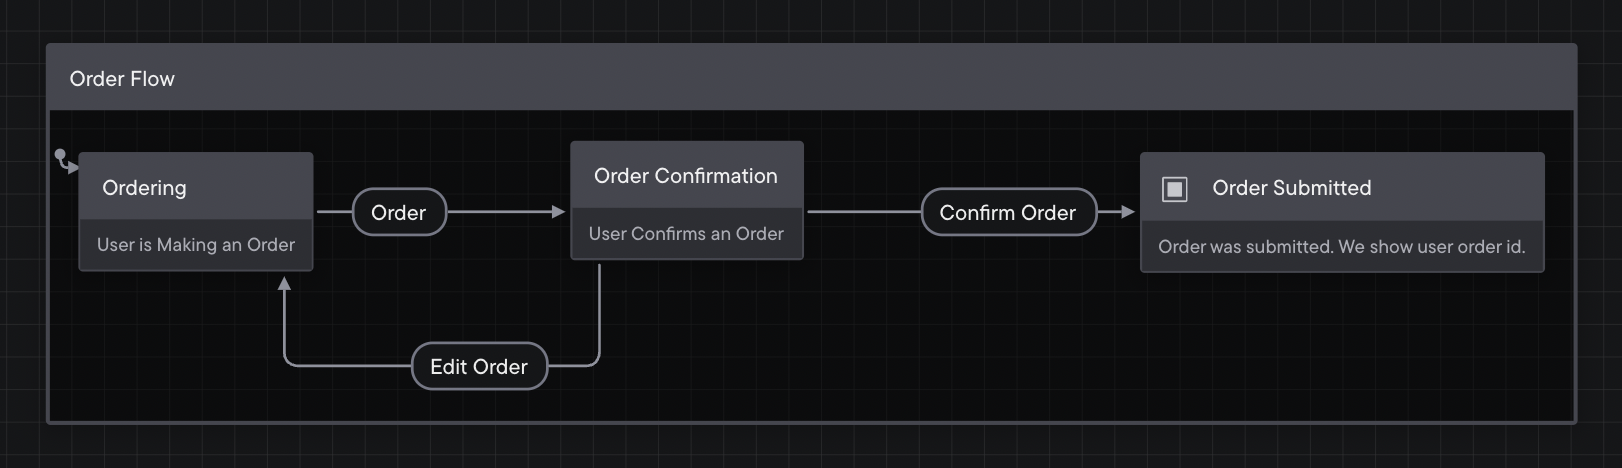Click the 'User Confirms an Order' description
Viewport: 1622px width, 468px height.
686,234
